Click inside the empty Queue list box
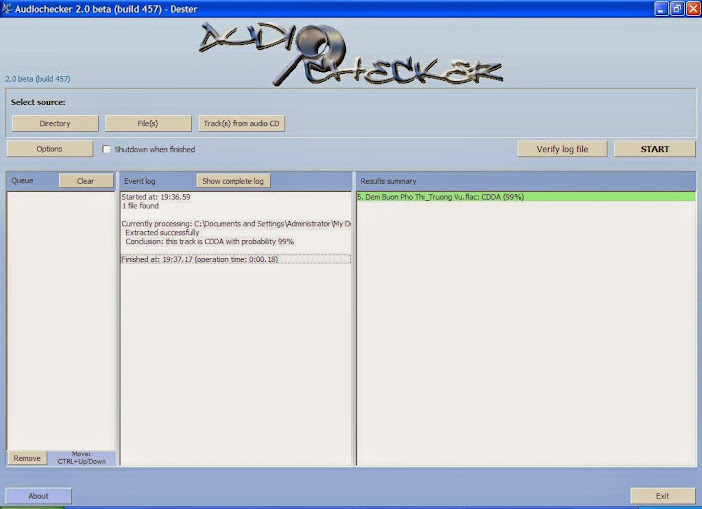Viewport: 702px width, 509px height. (61, 320)
